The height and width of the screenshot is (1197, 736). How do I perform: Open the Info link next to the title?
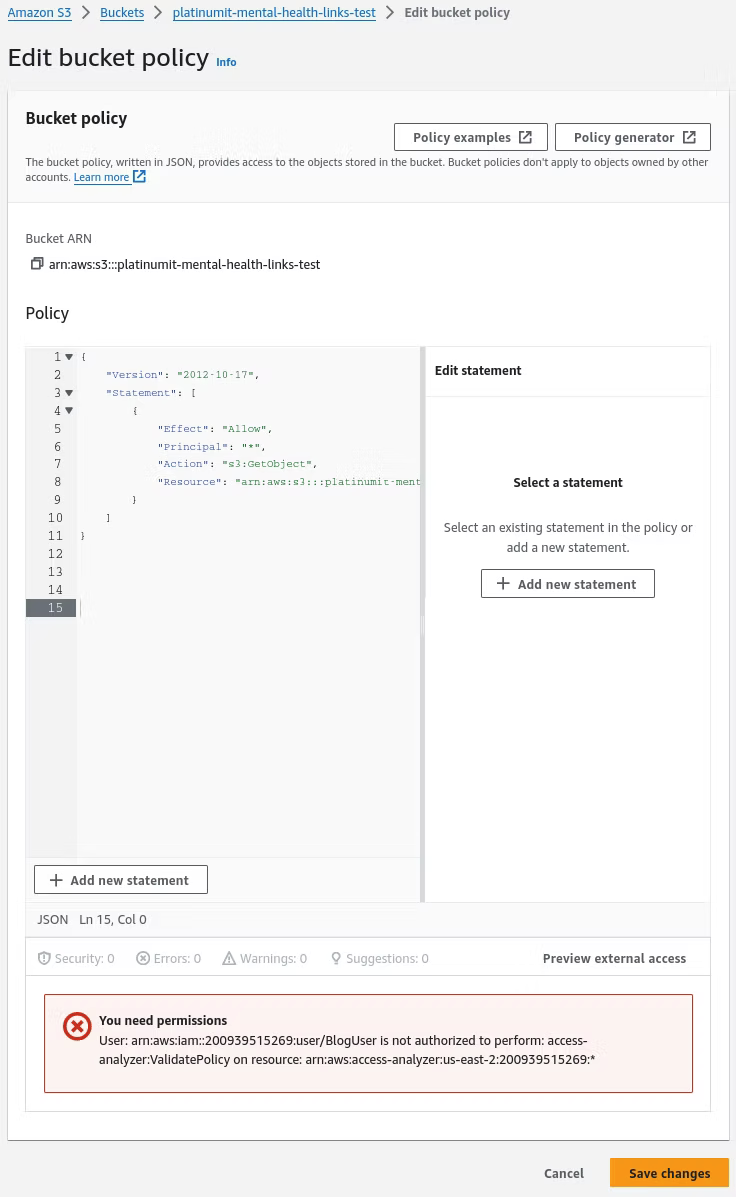(x=226, y=63)
